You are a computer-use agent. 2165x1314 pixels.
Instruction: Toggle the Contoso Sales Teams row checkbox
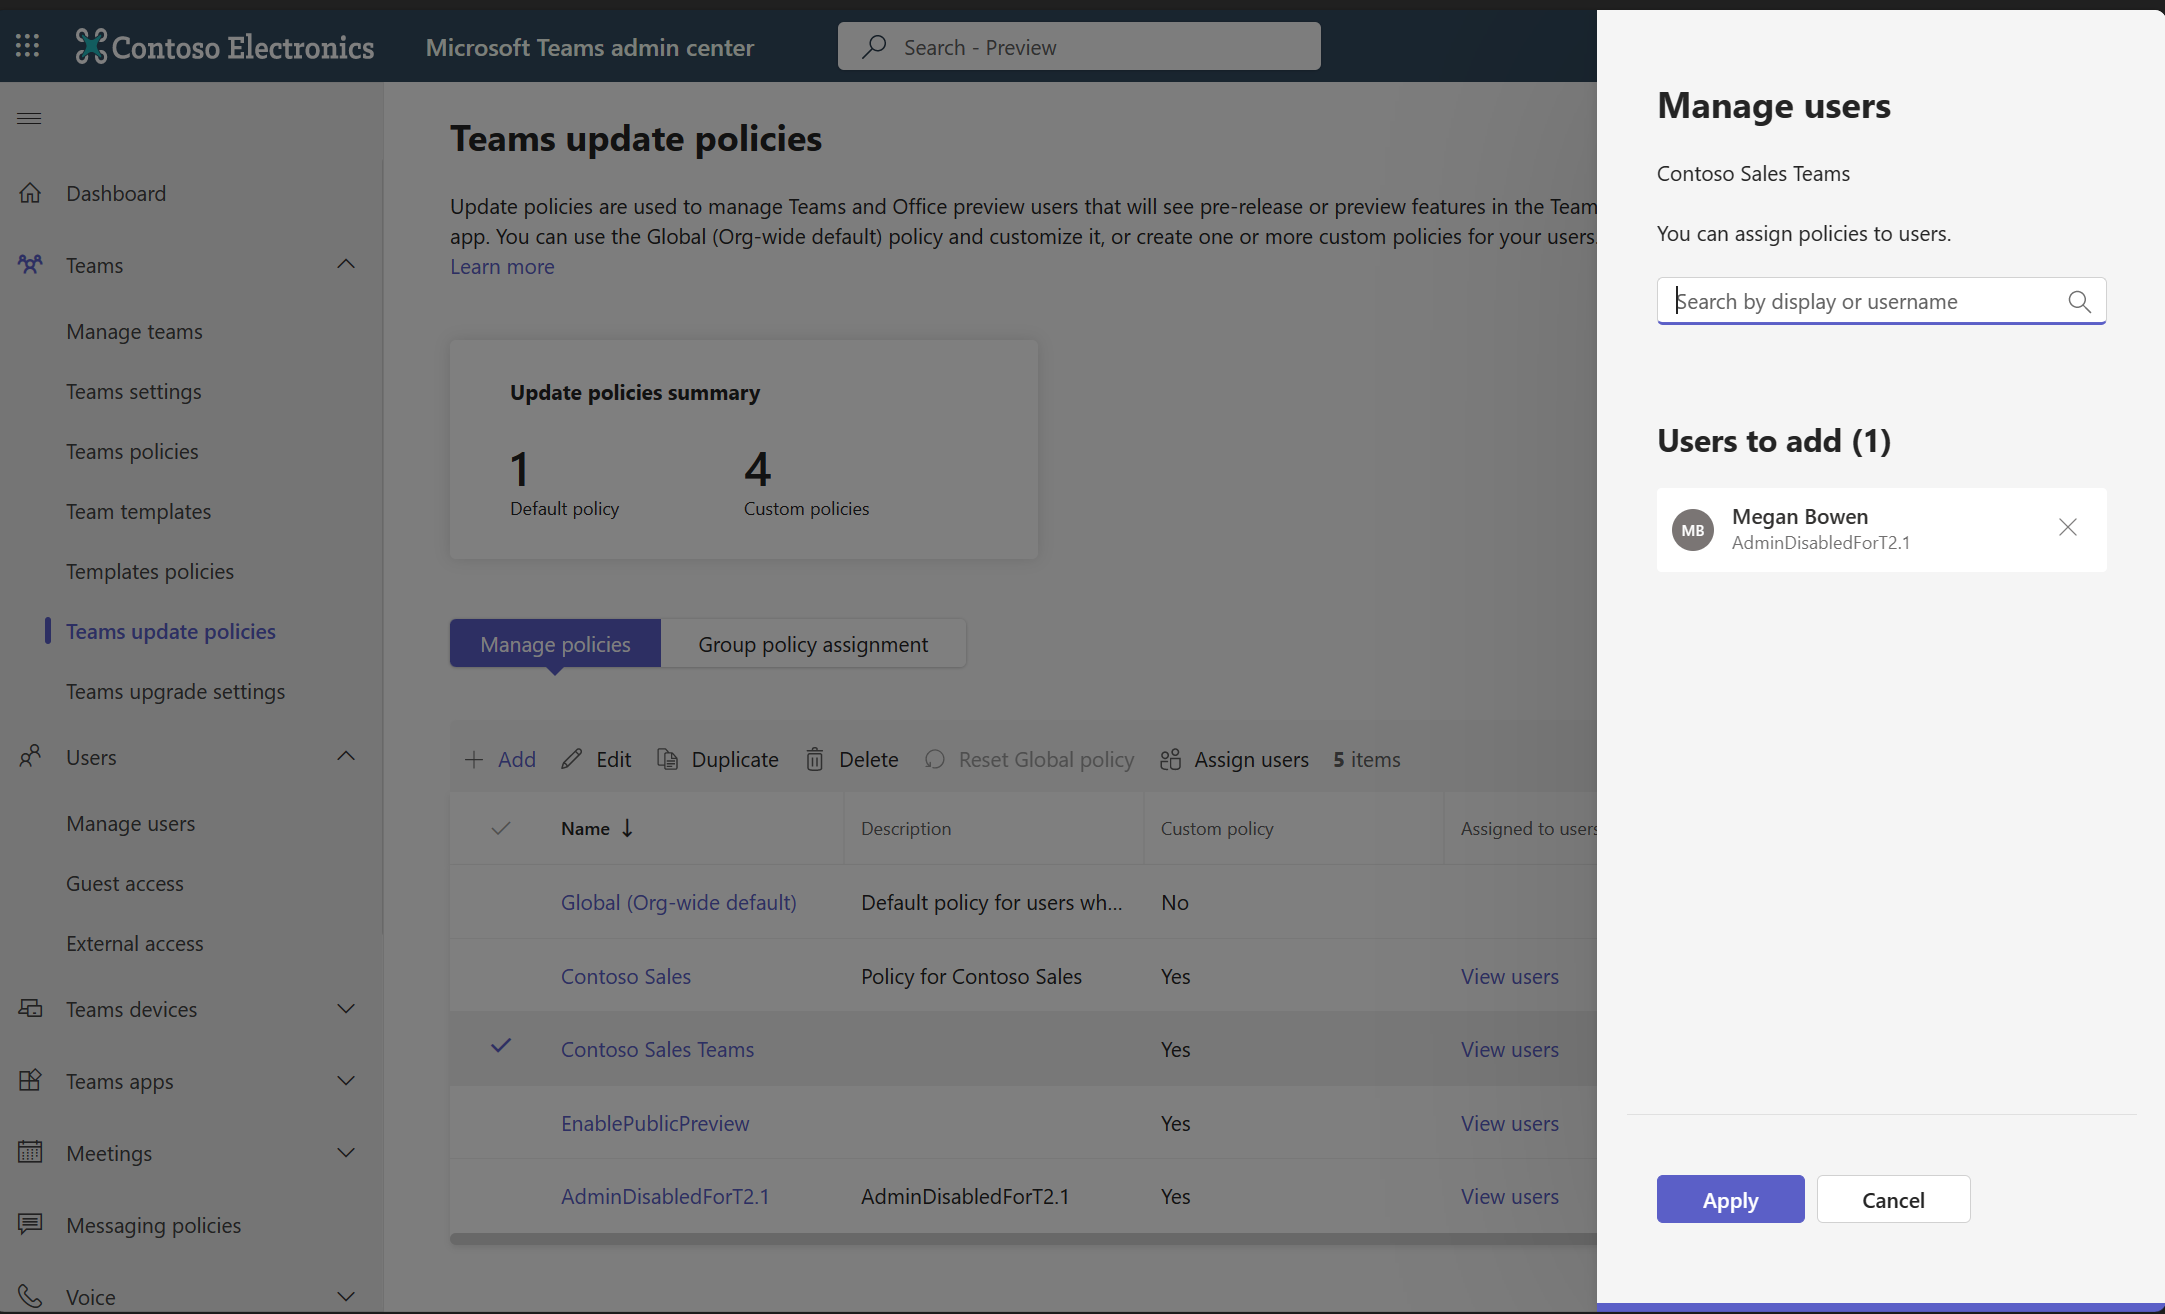(x=499, y=1047)
